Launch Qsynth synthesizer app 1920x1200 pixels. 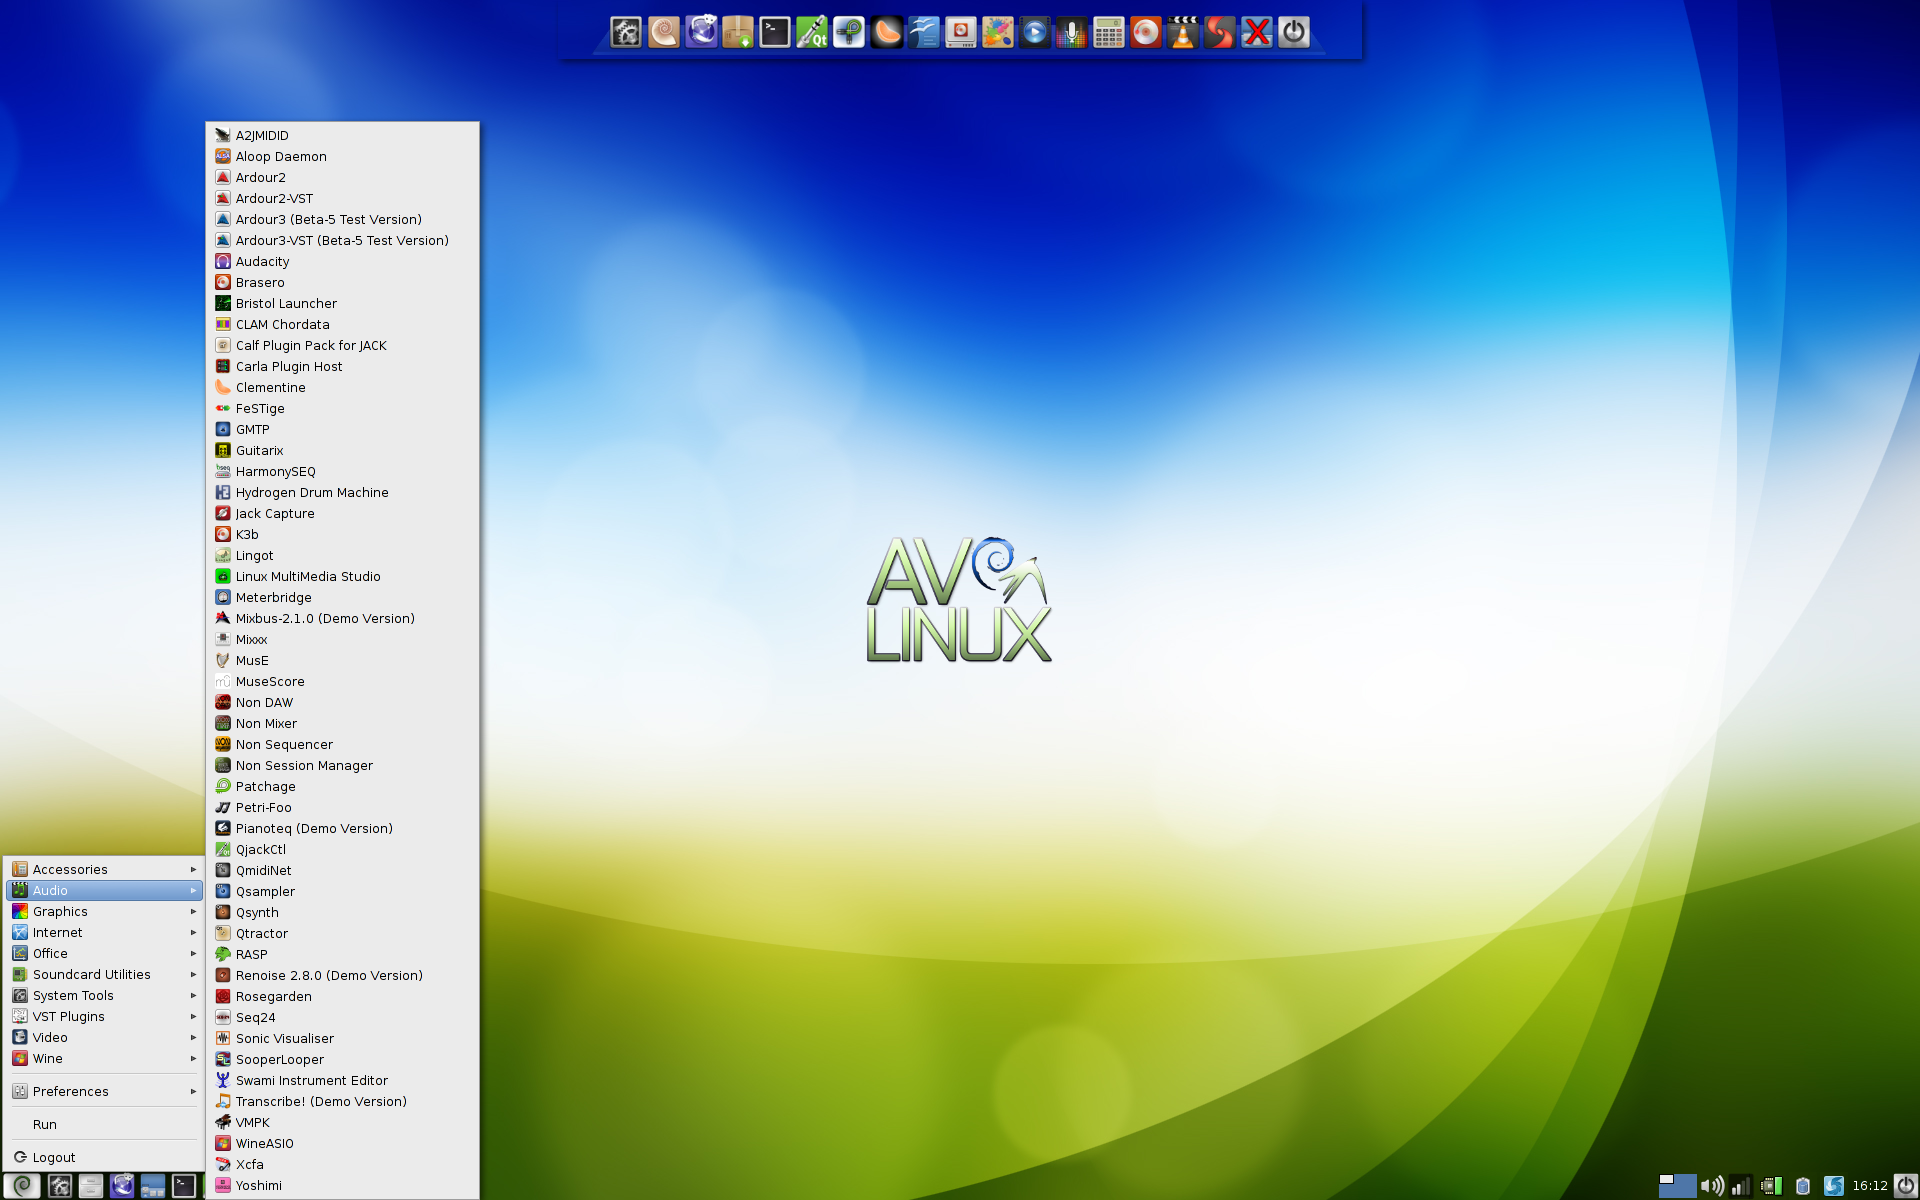[256, 911]
